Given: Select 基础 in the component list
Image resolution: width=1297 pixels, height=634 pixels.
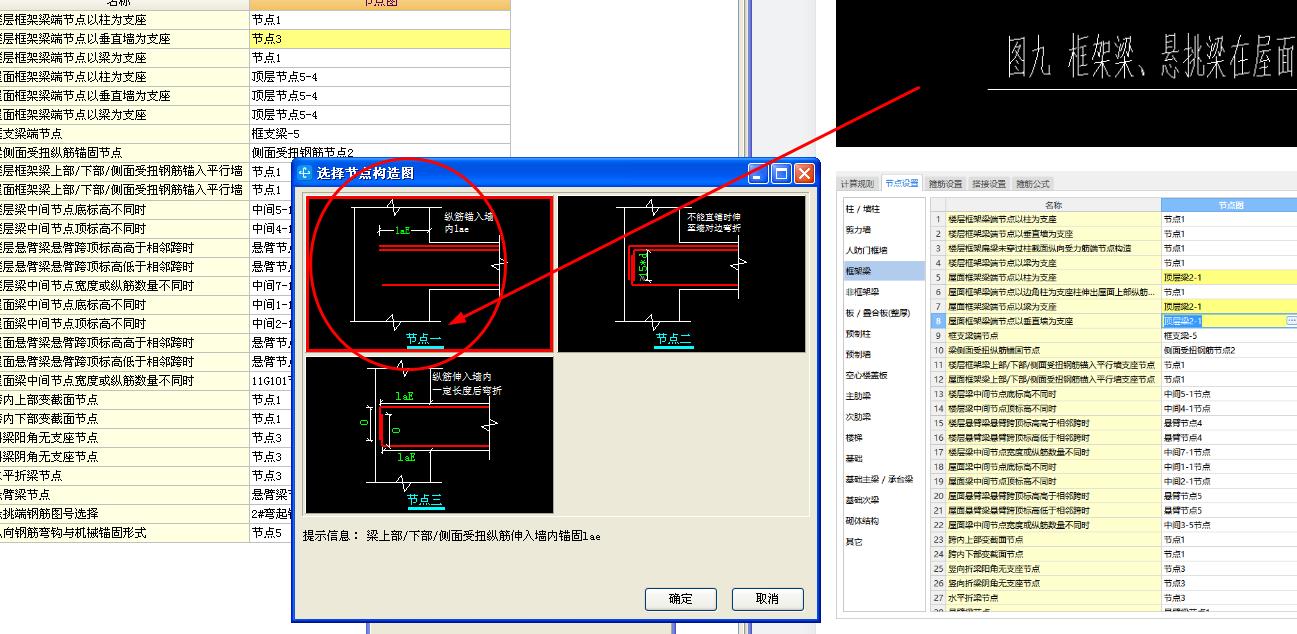Looking at the screenshot, I should click(884, 458).
